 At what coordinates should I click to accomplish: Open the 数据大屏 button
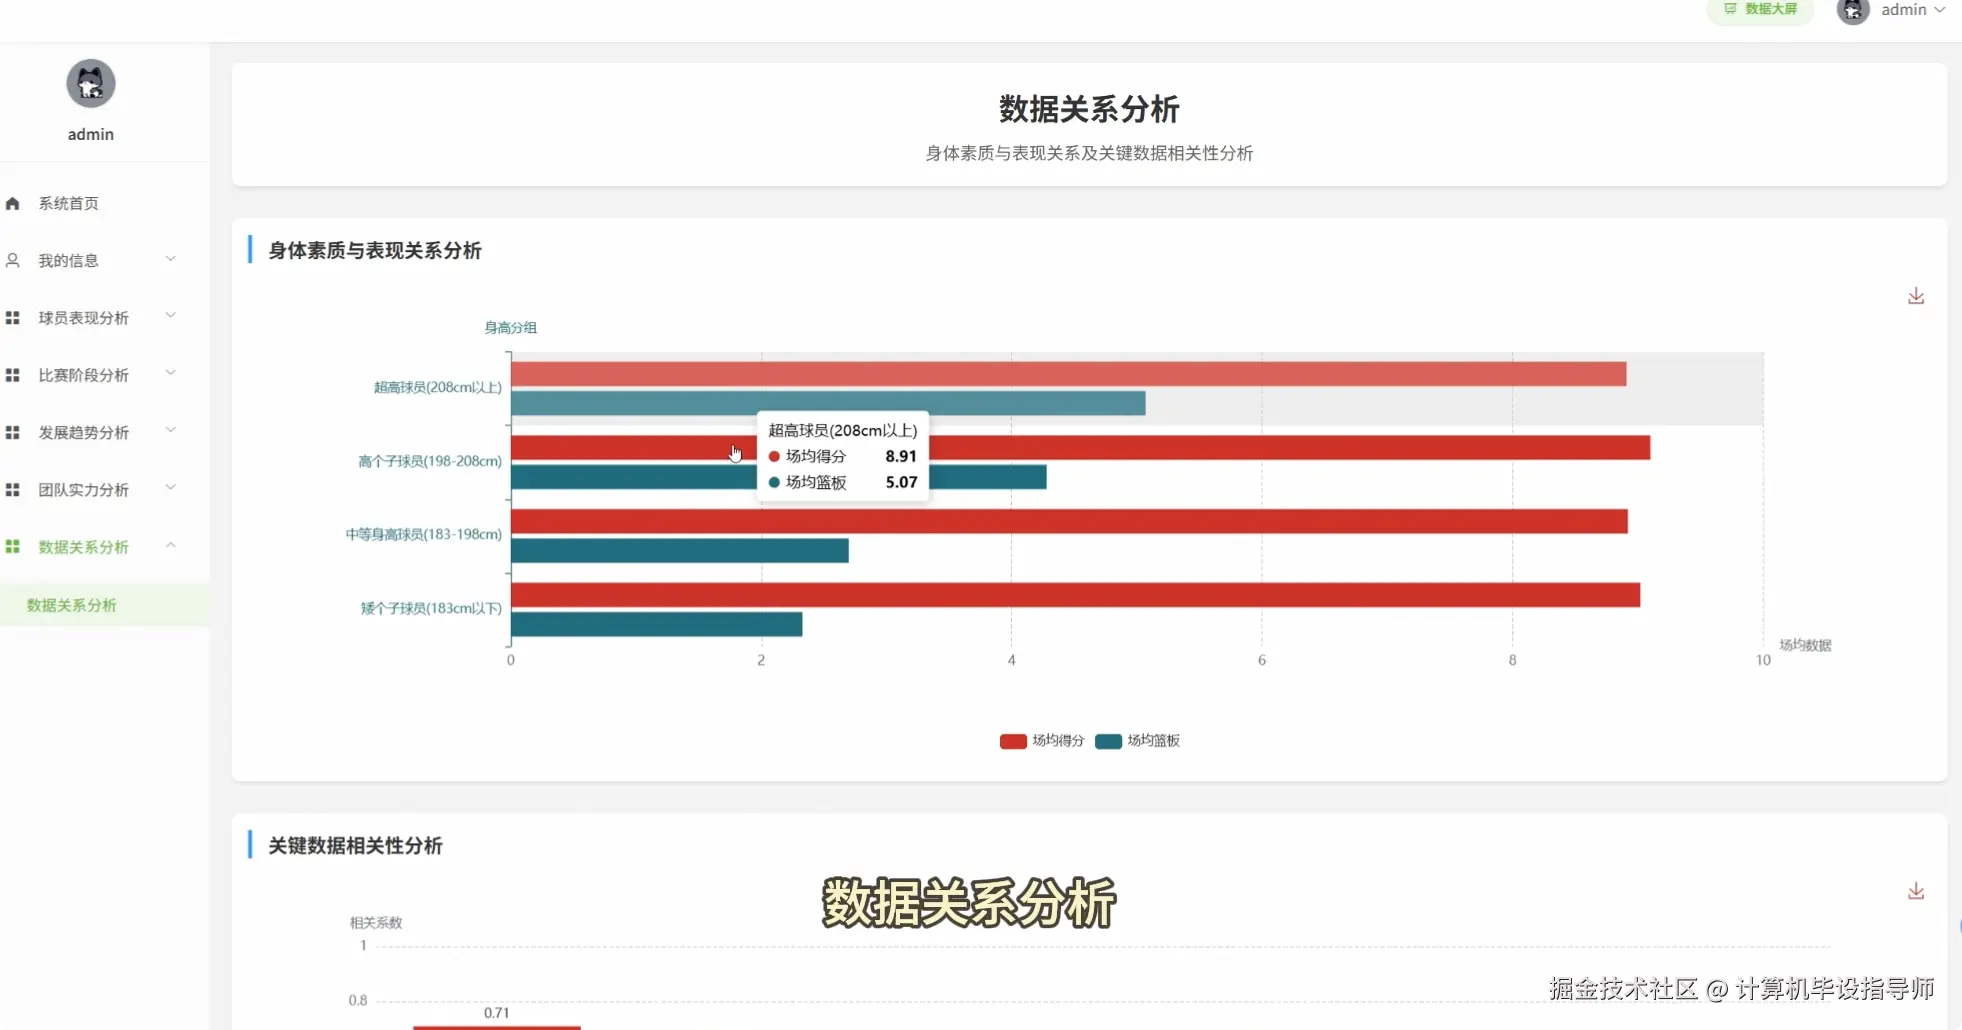tap(1759, 9)
